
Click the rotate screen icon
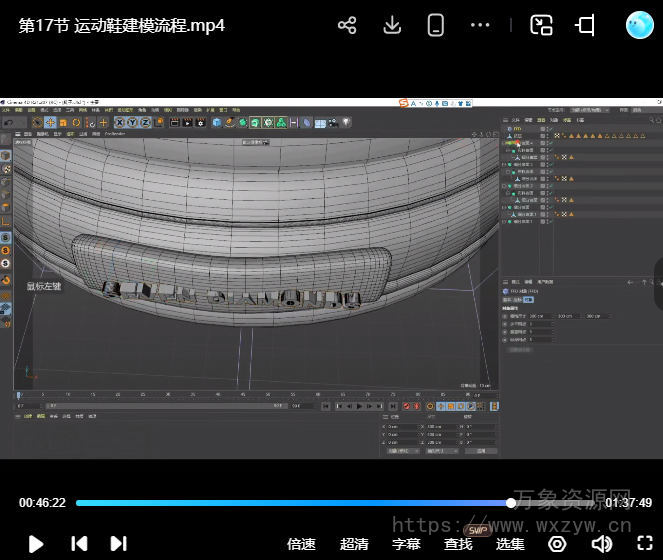pyautogui.click(x=585, y=25)
